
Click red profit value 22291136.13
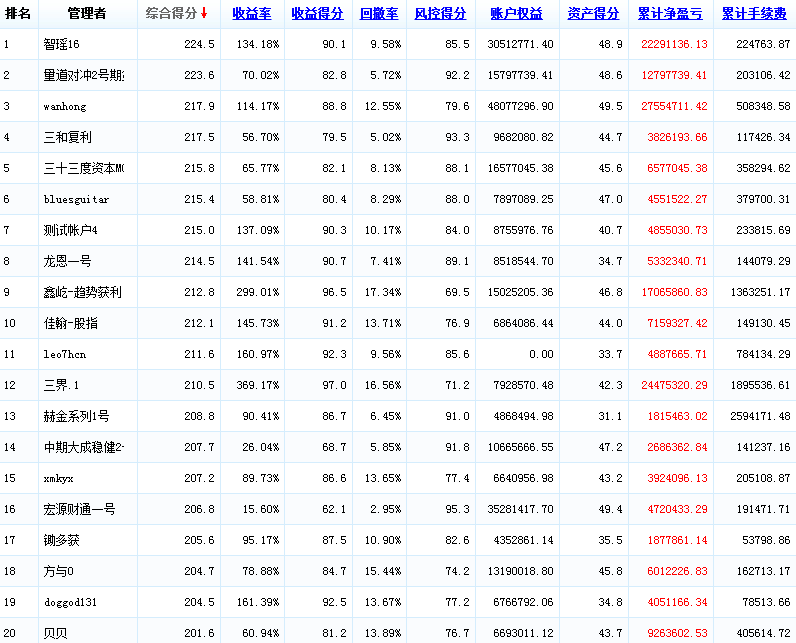pyautogui.click(x=673, y=45)
